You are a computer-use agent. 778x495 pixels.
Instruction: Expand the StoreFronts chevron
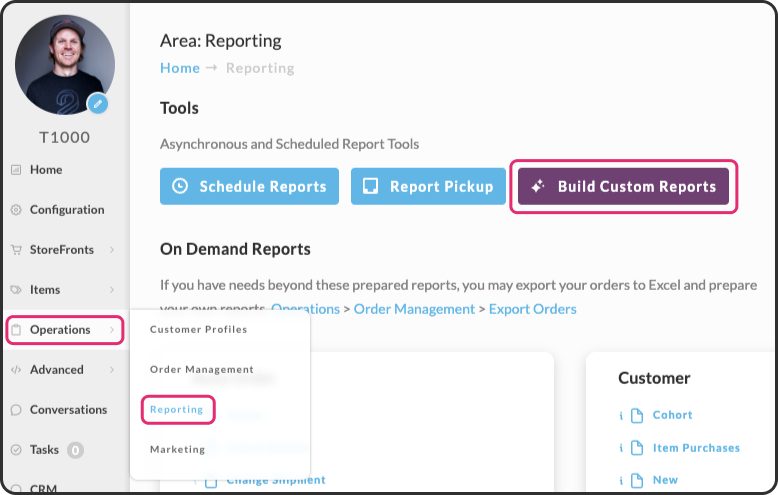point(112,249)
